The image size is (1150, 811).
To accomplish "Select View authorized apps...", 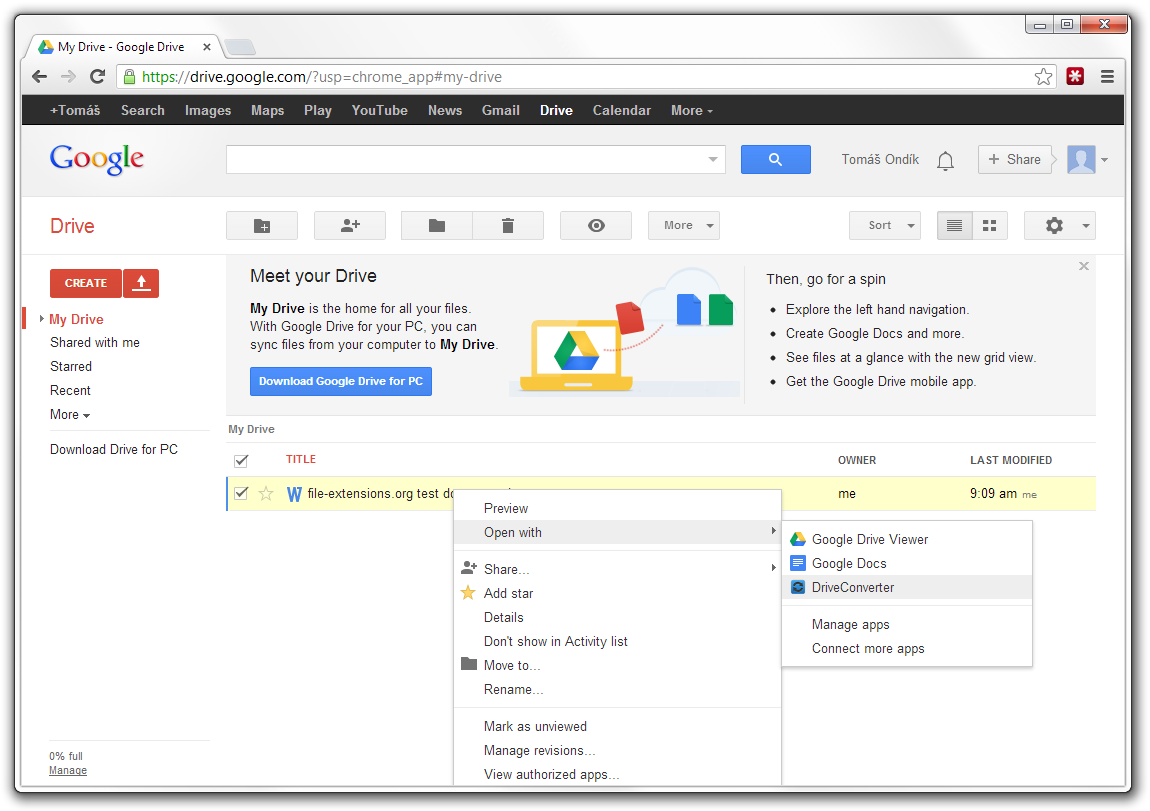I will [x=618, y=774].
